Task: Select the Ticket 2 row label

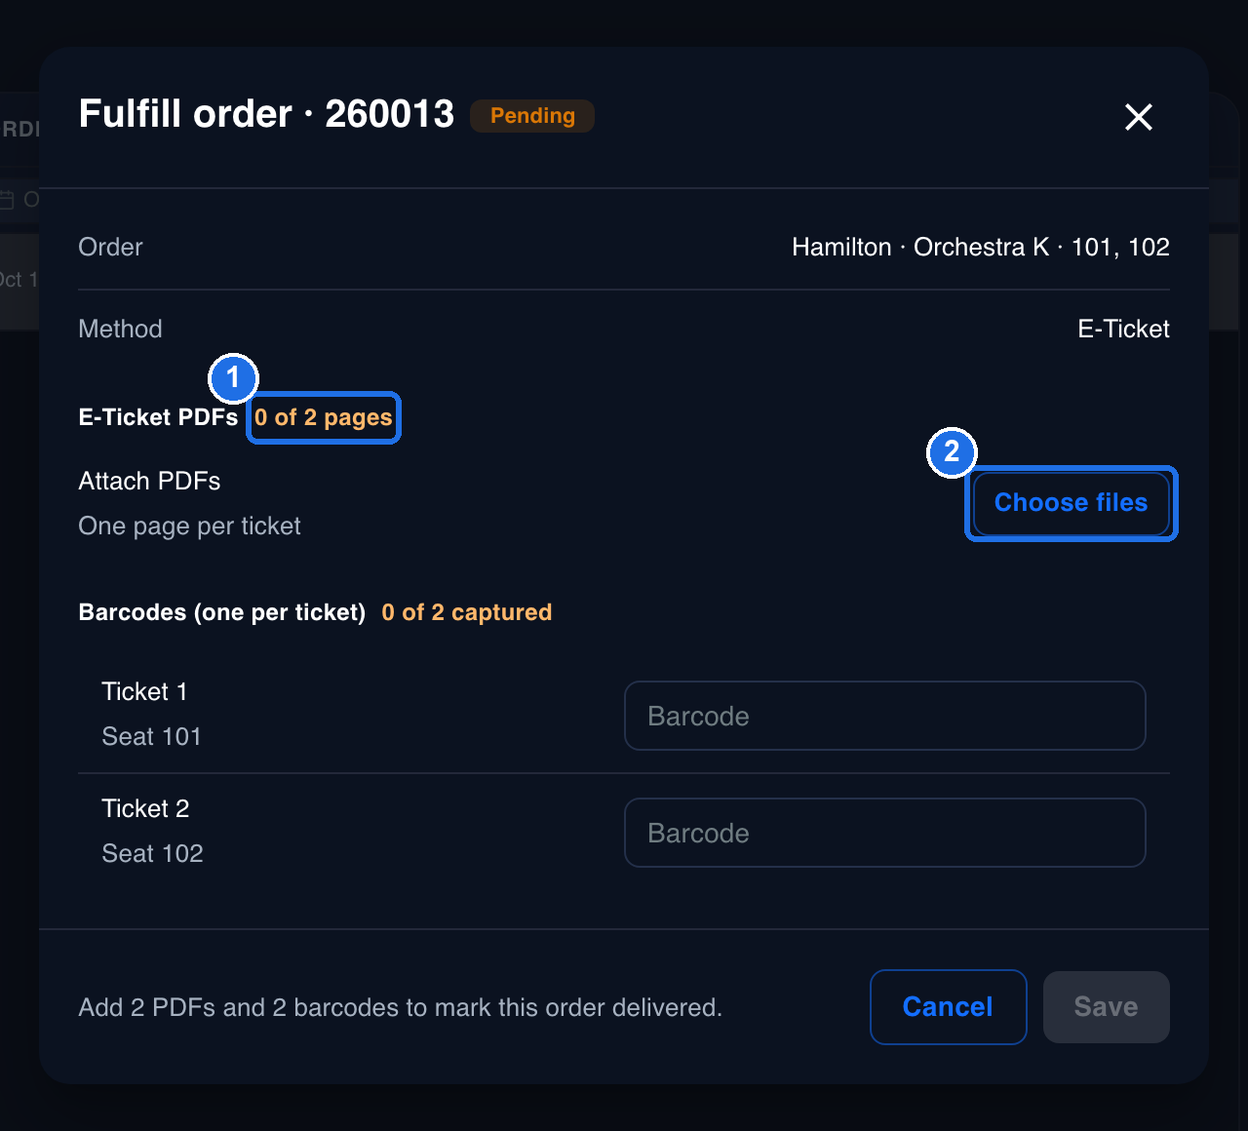Action: pyautogui.click(x=146, y=809)
